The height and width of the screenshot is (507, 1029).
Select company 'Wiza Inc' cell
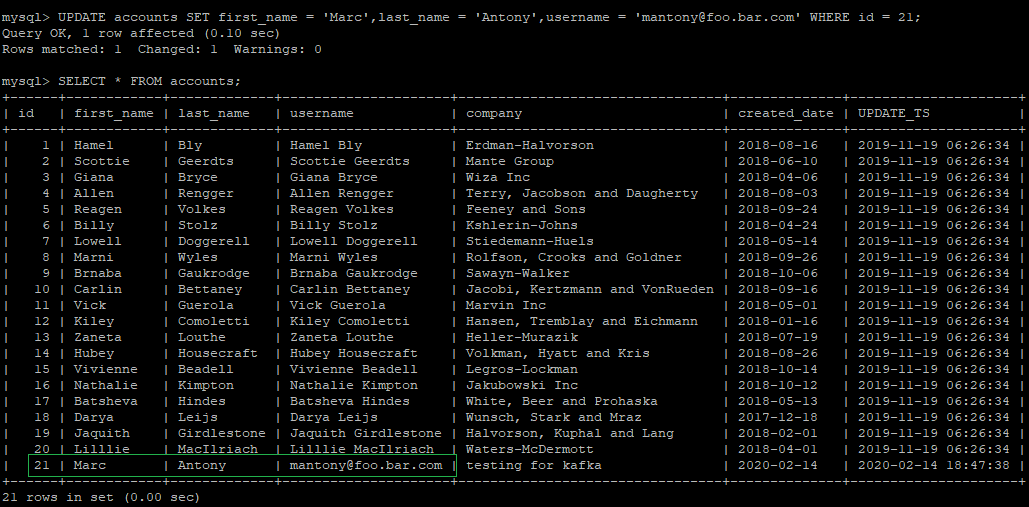(498, 177)
